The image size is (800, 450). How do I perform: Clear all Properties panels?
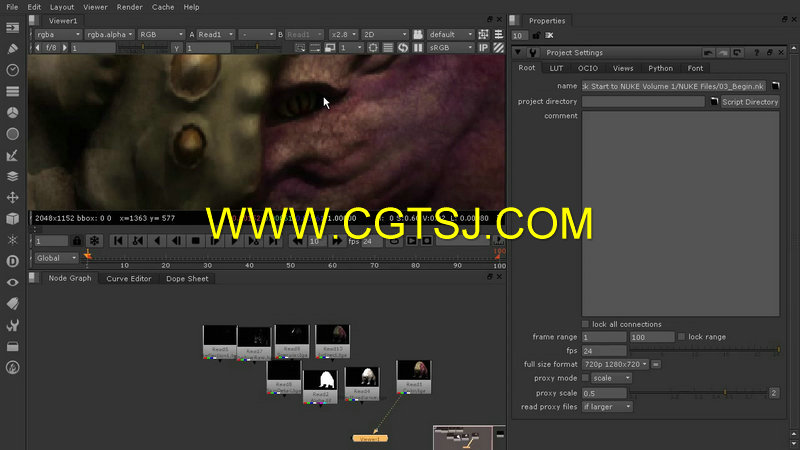tap(549, 35)
